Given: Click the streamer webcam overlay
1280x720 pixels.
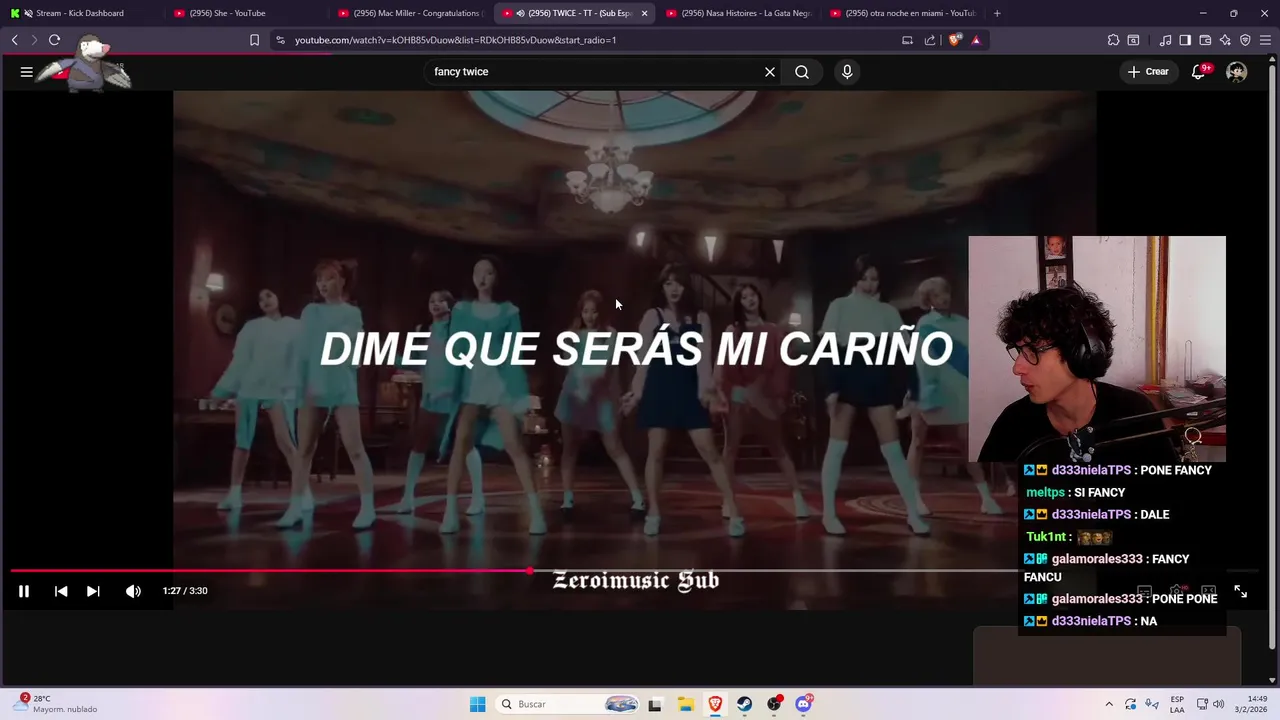Looking at the screenshot, I should 1097,349.
